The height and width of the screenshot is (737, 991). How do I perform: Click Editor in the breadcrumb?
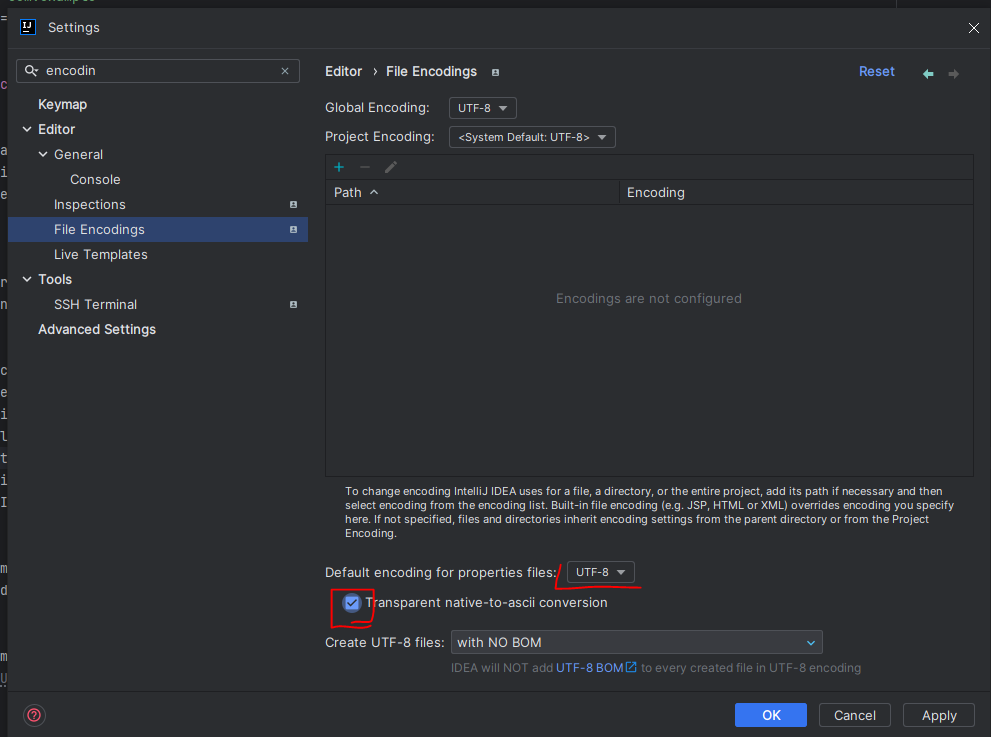coord(343,71)
